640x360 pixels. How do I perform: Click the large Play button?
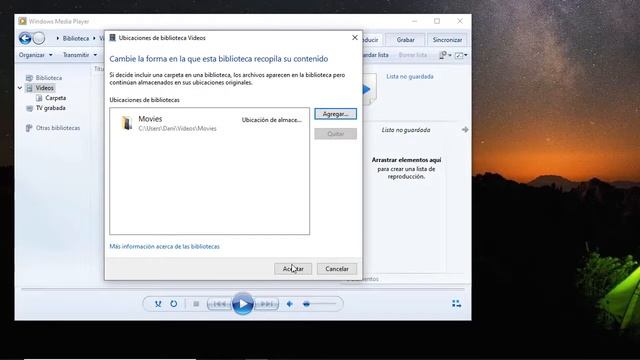tap(242, 304)
